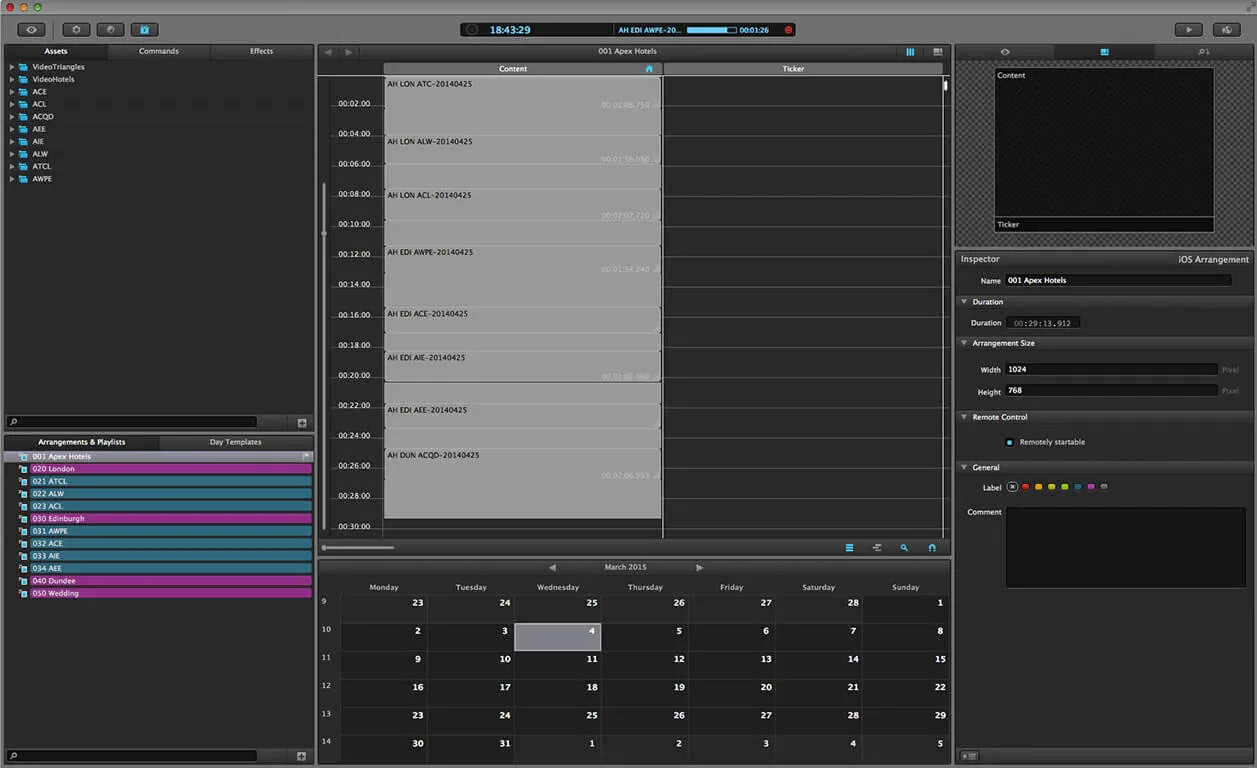Image resolution: width=1257 pixels, height=768 pixels.
Task: Select the no-label option in Label row
Action: [x=1012, y=487]
